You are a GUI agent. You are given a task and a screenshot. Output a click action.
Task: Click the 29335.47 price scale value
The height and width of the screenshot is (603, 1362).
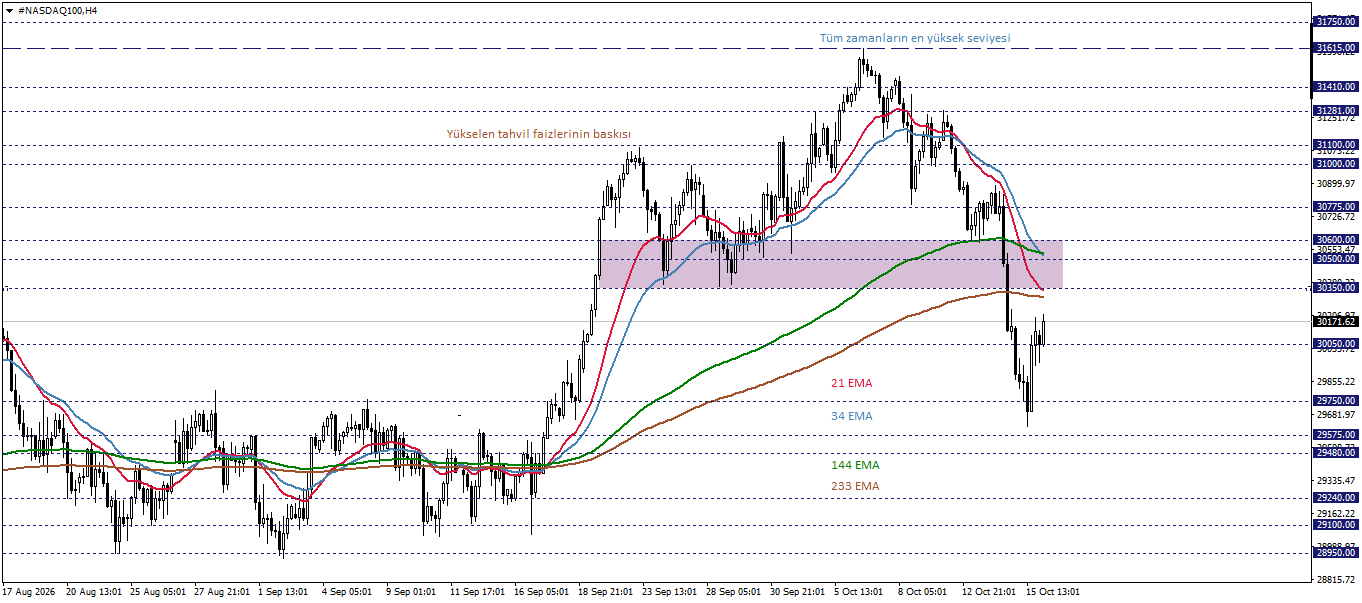click(x=1336, y=481)
